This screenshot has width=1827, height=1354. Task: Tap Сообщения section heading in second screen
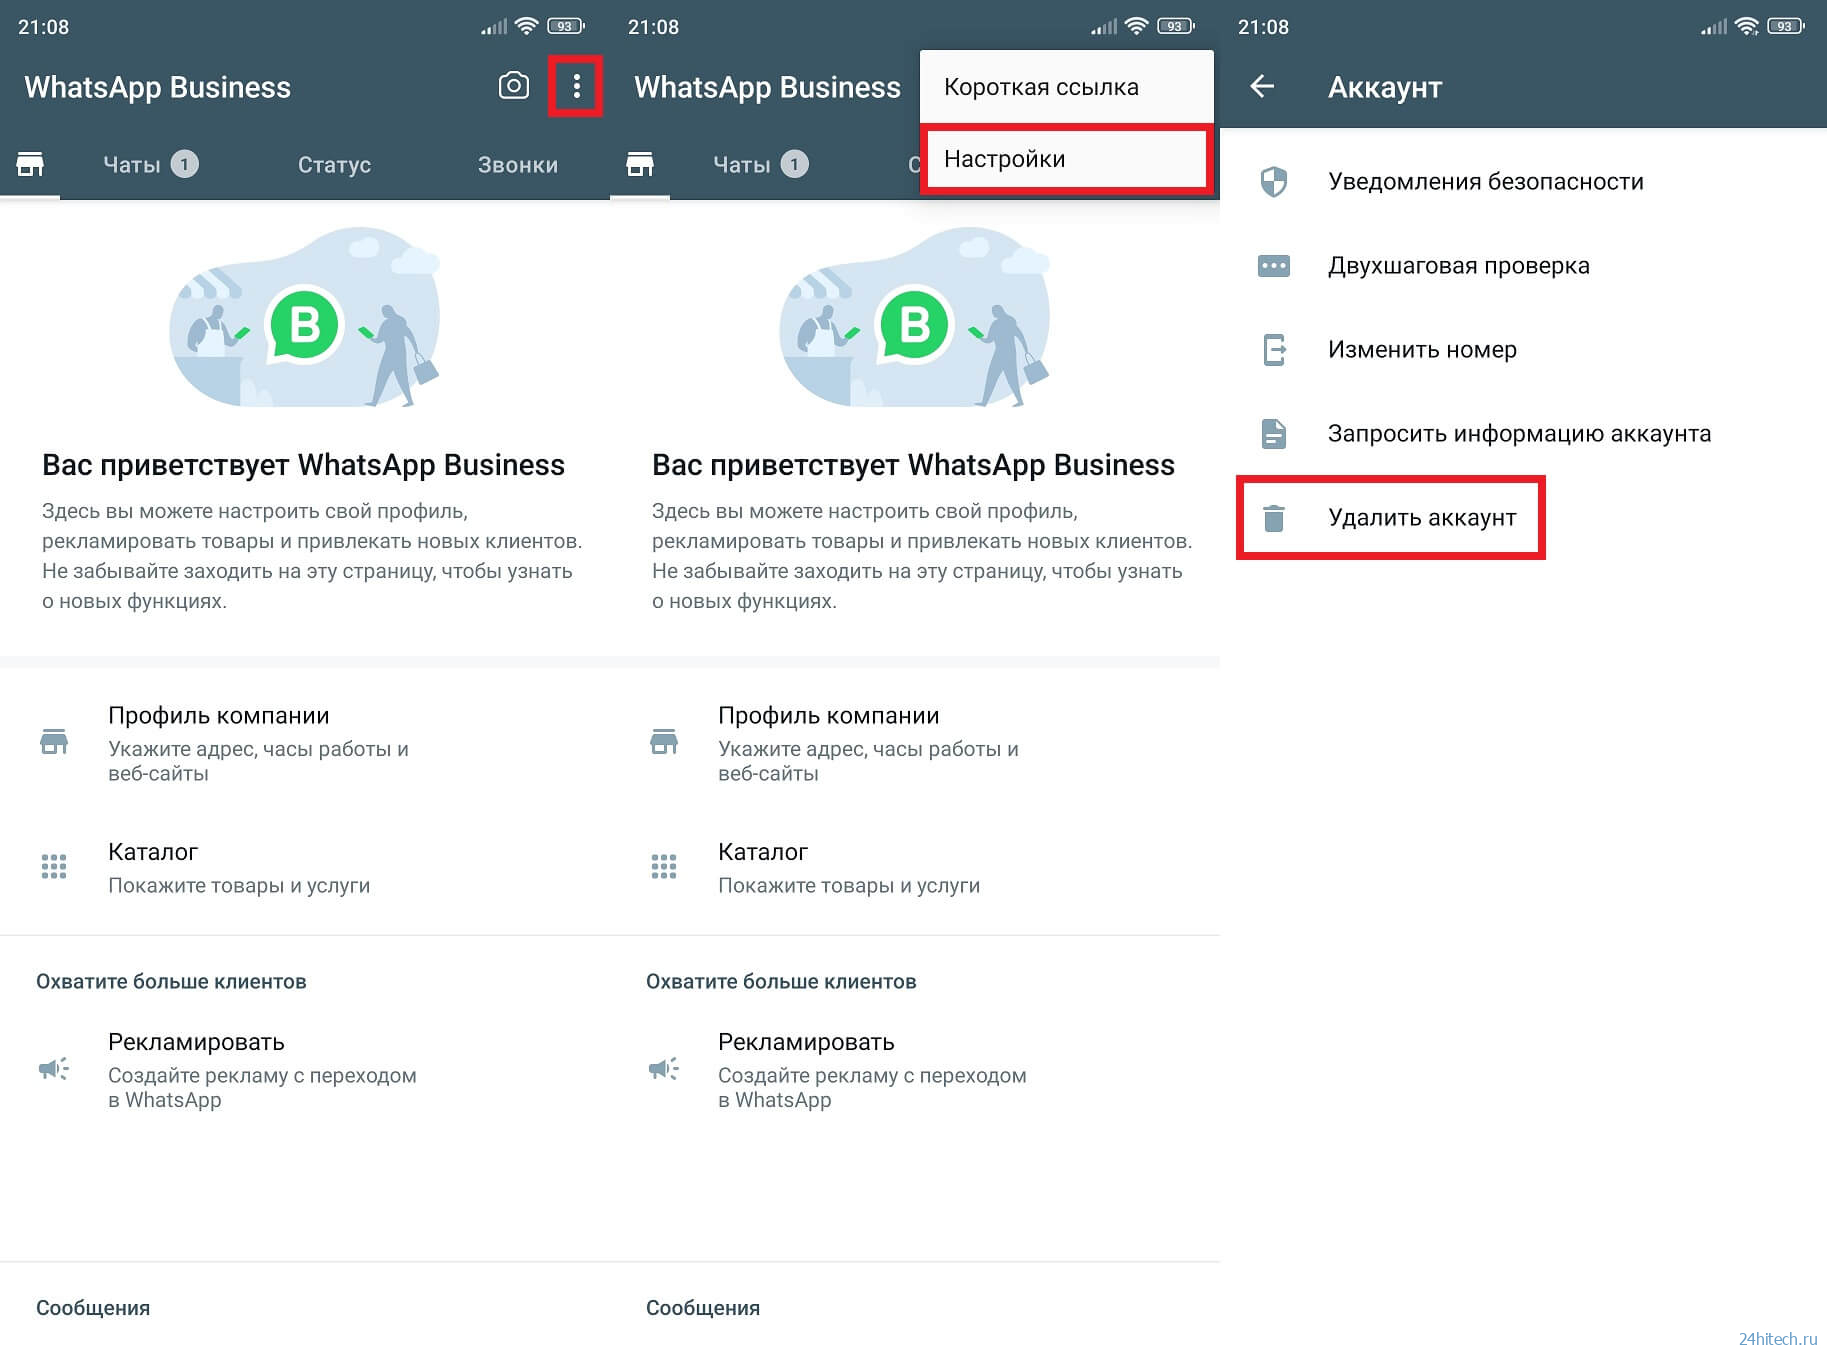coord(703,1308)
